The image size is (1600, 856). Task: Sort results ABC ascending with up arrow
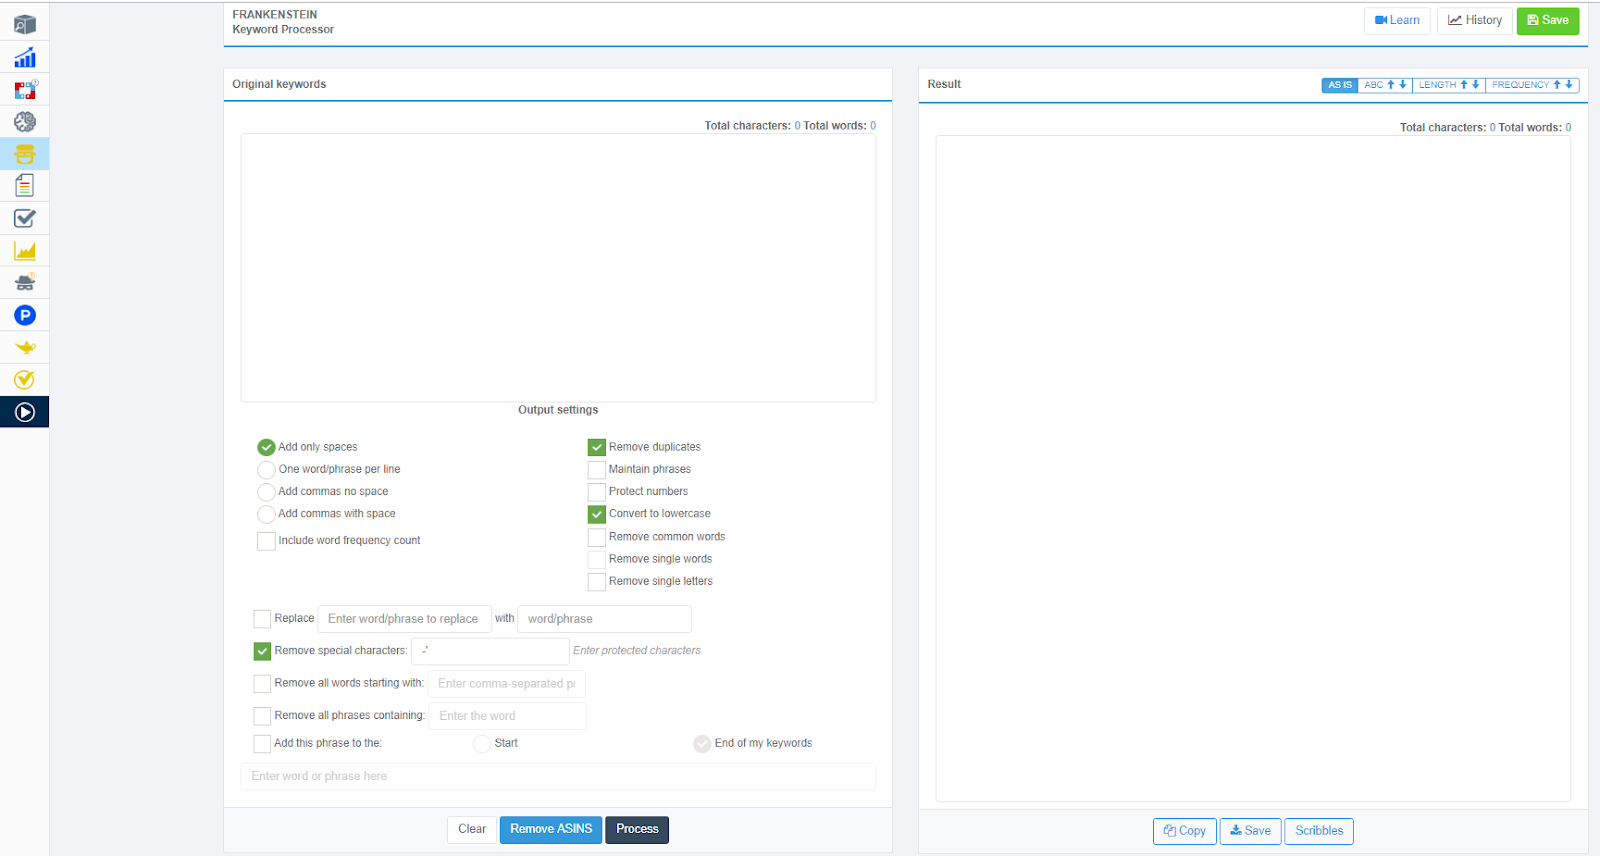coord(1390,85)
